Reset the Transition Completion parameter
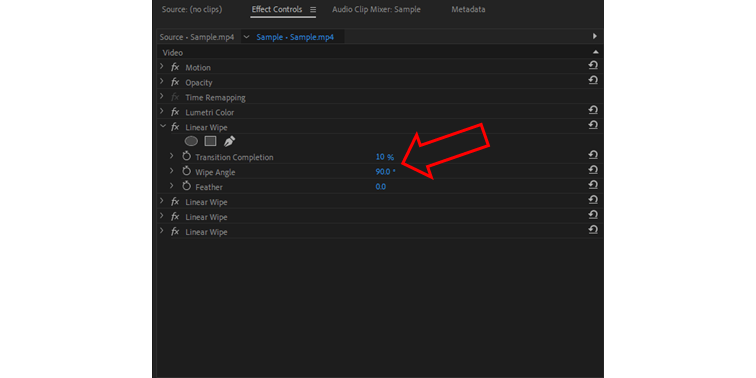The image size is (756, 378). pos(593,155)
